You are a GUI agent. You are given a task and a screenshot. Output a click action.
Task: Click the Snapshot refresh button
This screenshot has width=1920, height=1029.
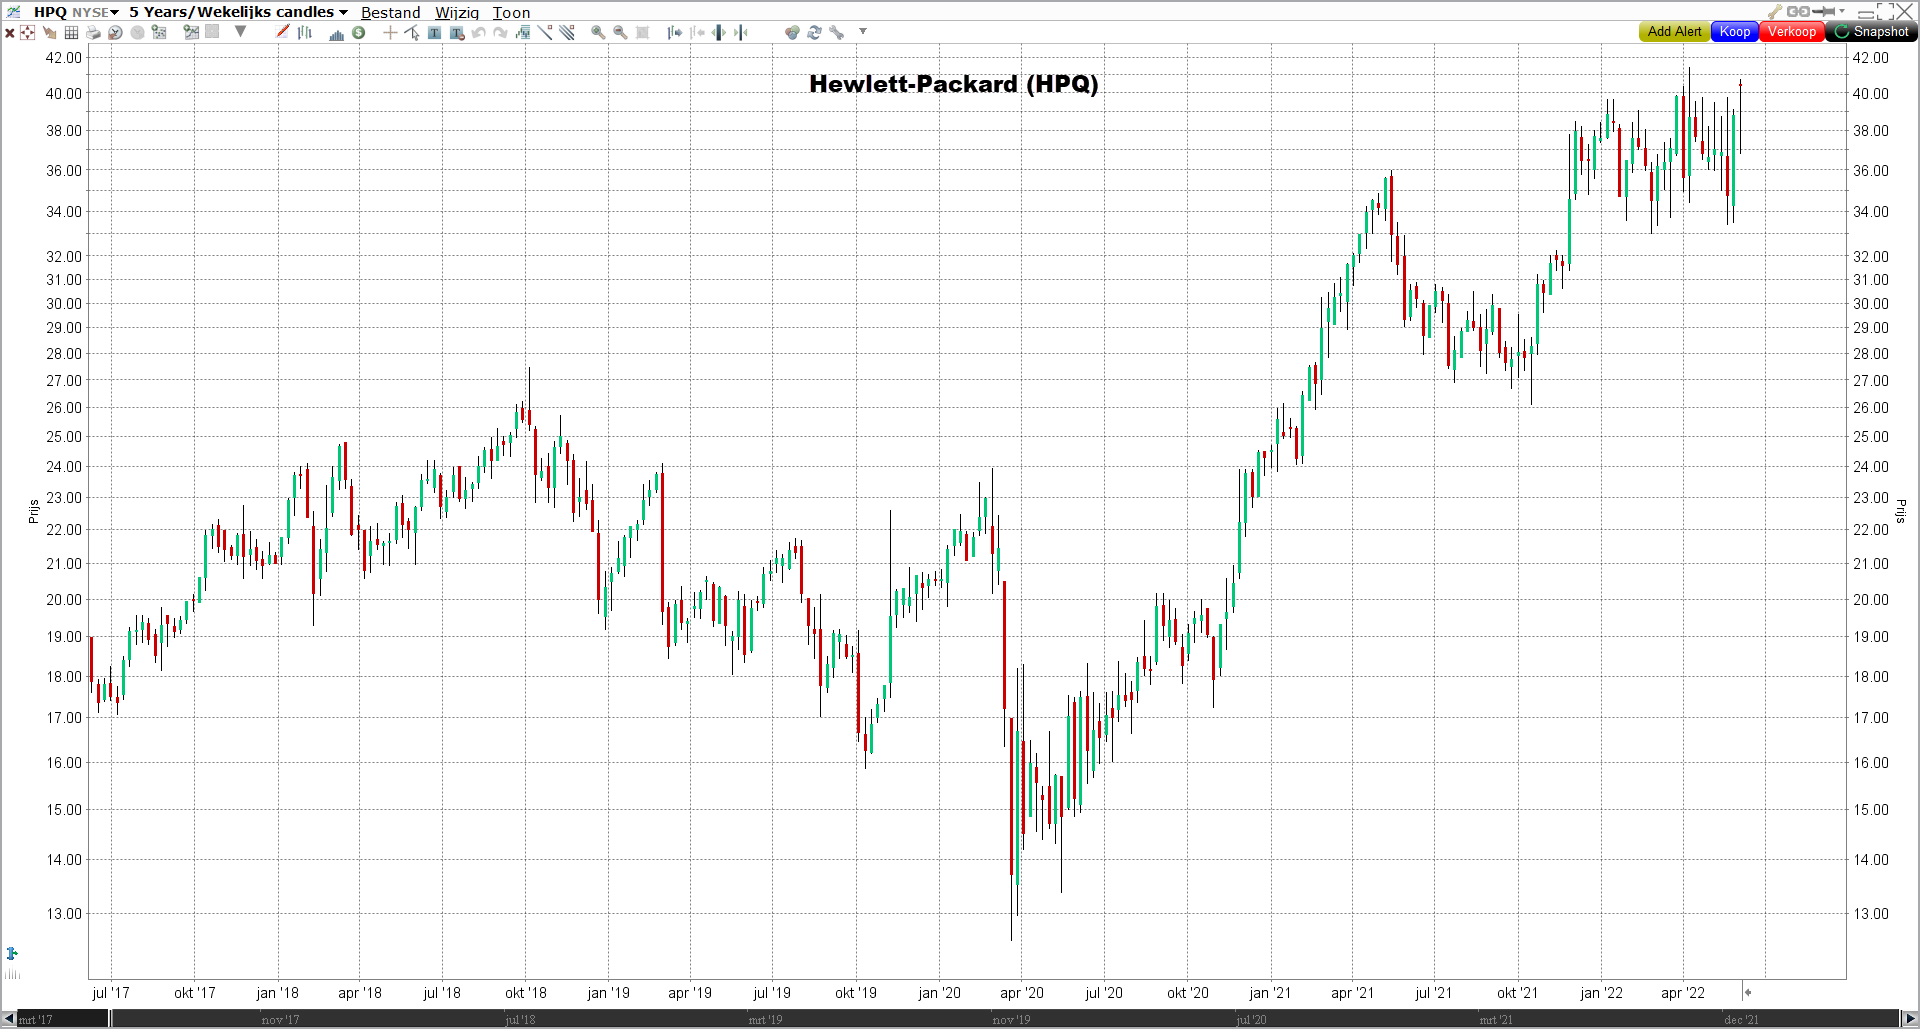pyautogui.click(x=1871, y=32)
